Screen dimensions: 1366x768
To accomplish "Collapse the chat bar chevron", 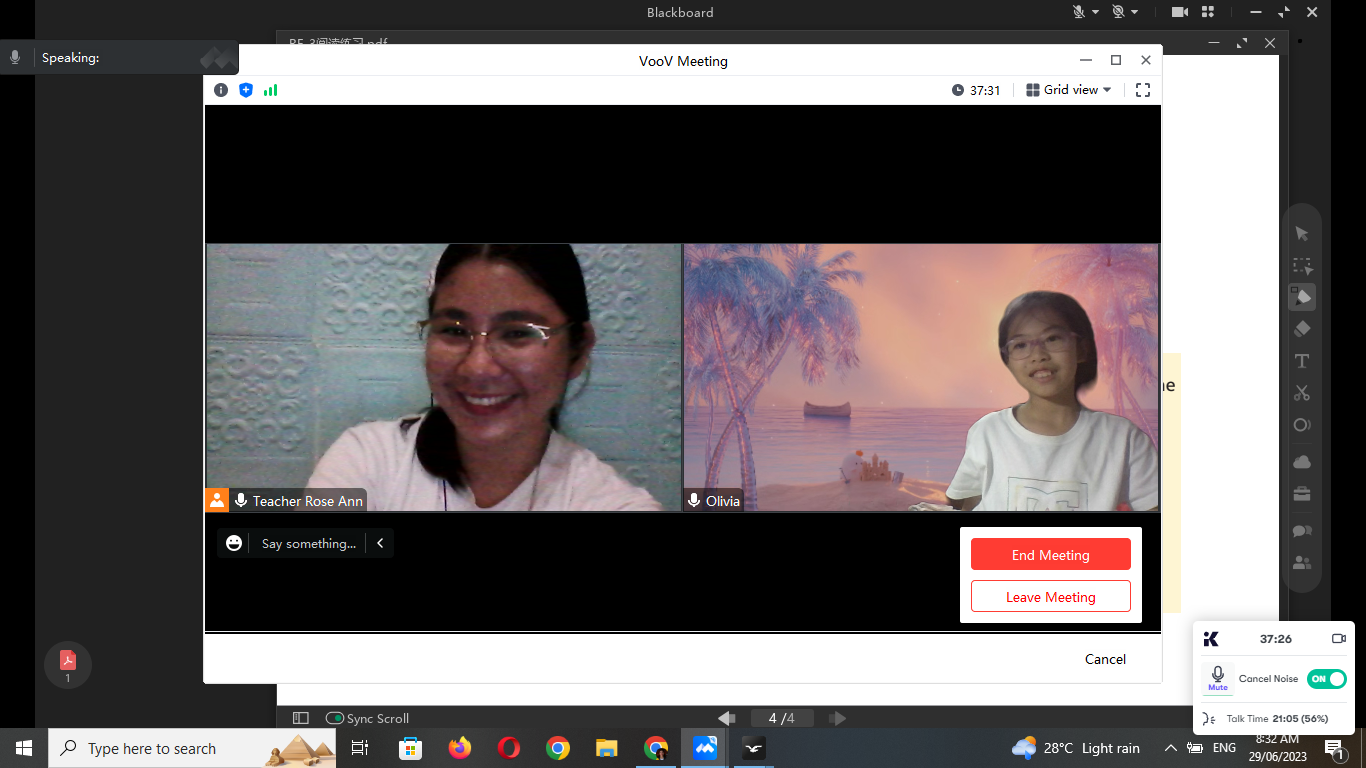I will click(380, 543).
